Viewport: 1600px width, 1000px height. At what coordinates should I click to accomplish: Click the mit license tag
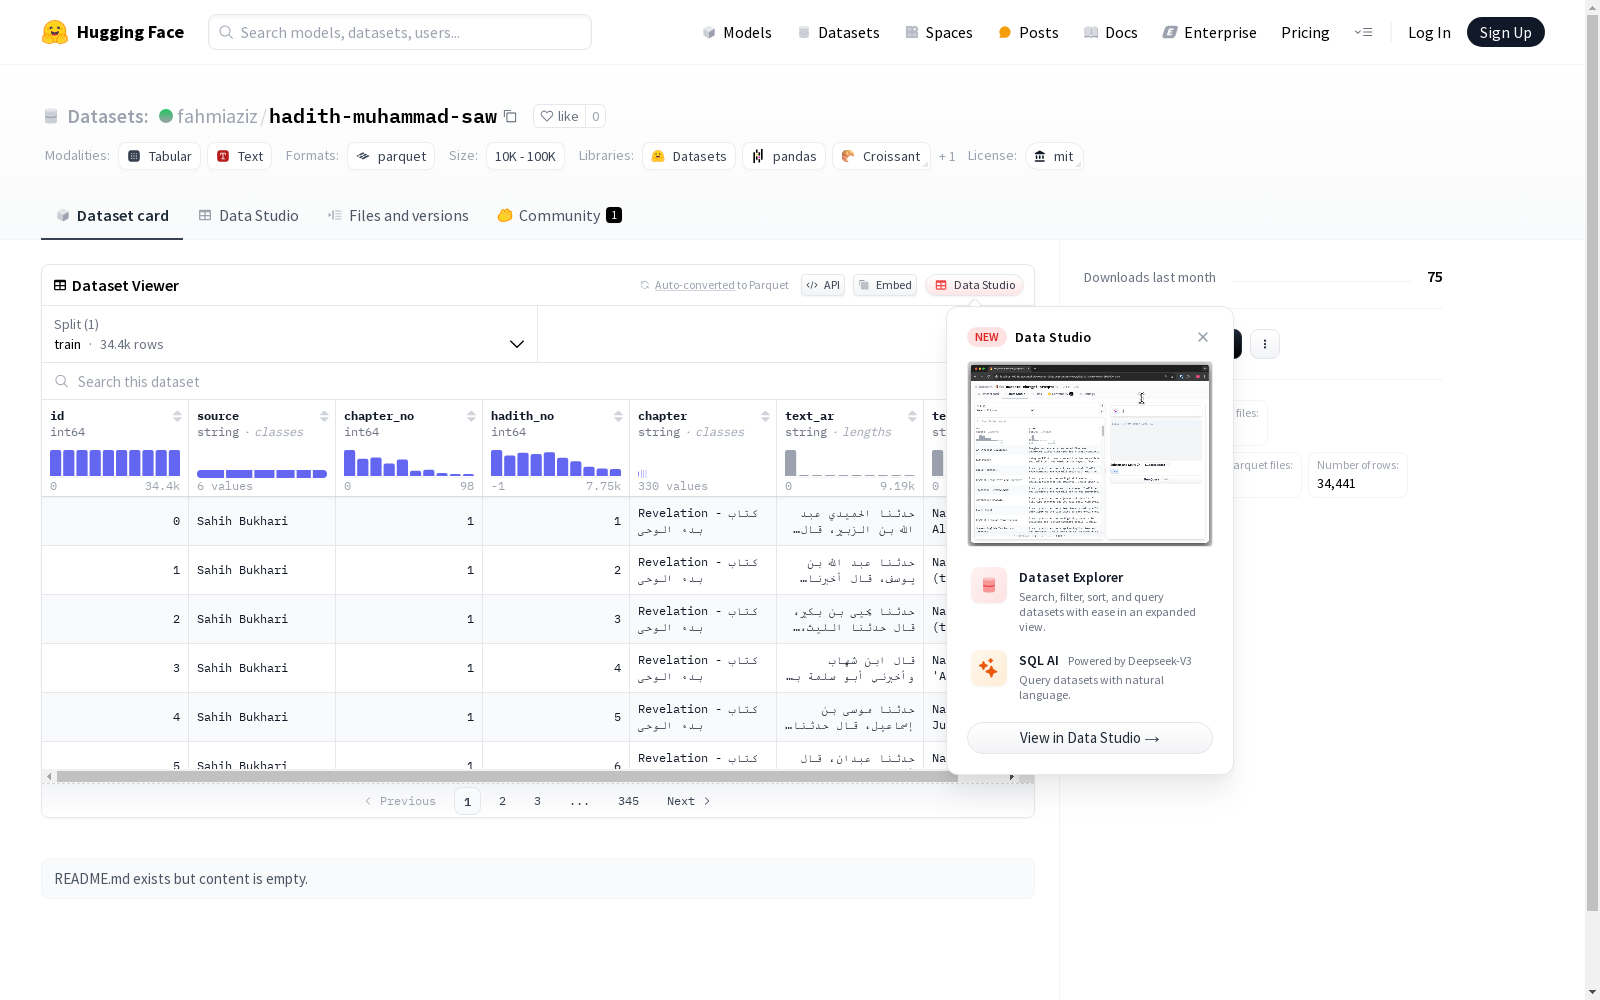1054,156
